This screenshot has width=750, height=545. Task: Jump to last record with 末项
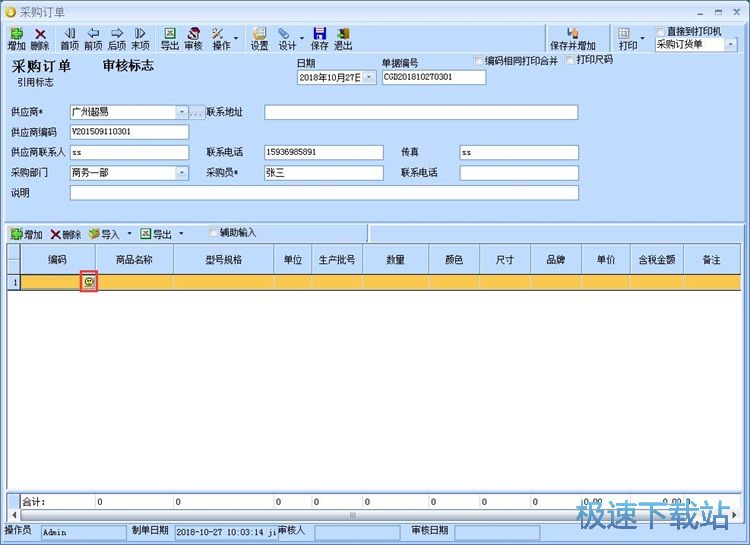[x=140, y=39]
